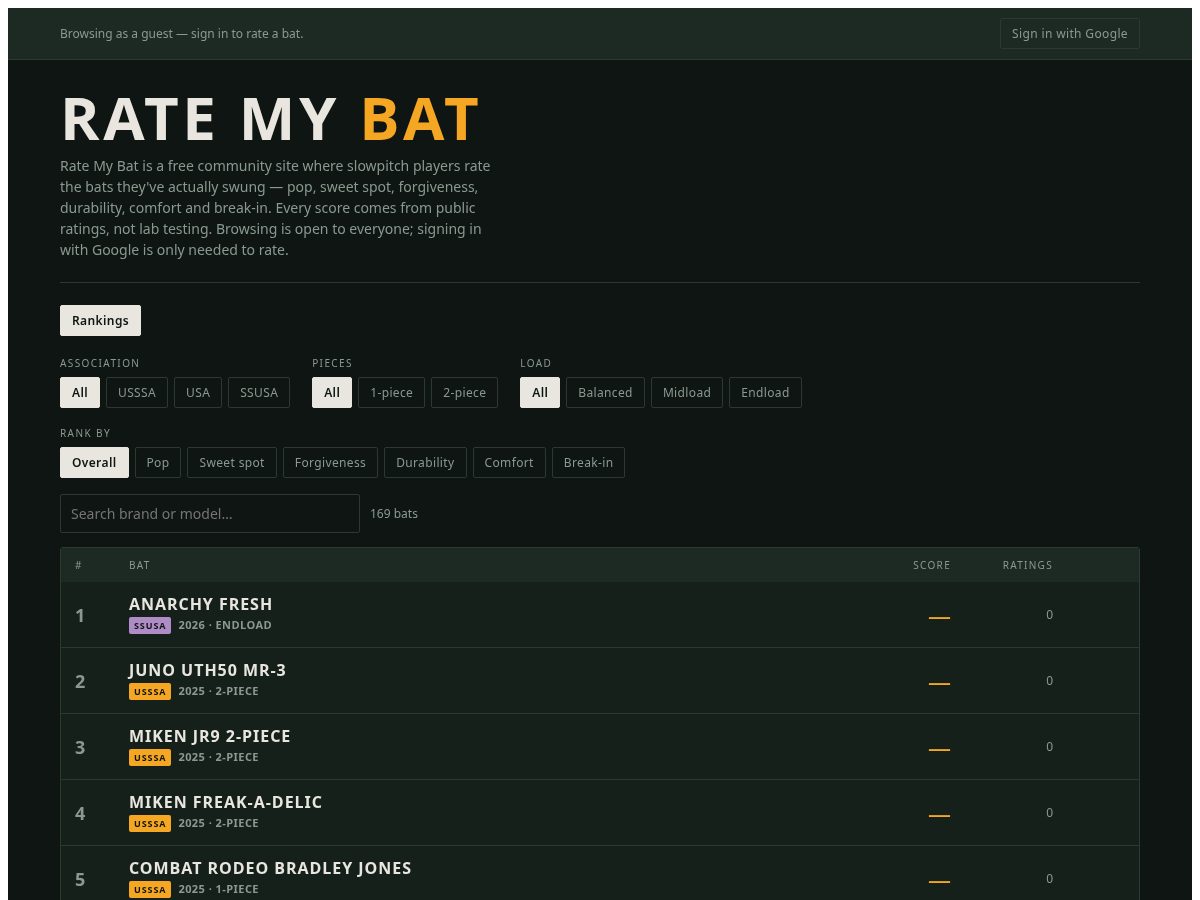Click the ratings count for Juno UTH50 MR-3
Image resolution: width=1200 pixels, height=900 pixels.
[1049, 681]
